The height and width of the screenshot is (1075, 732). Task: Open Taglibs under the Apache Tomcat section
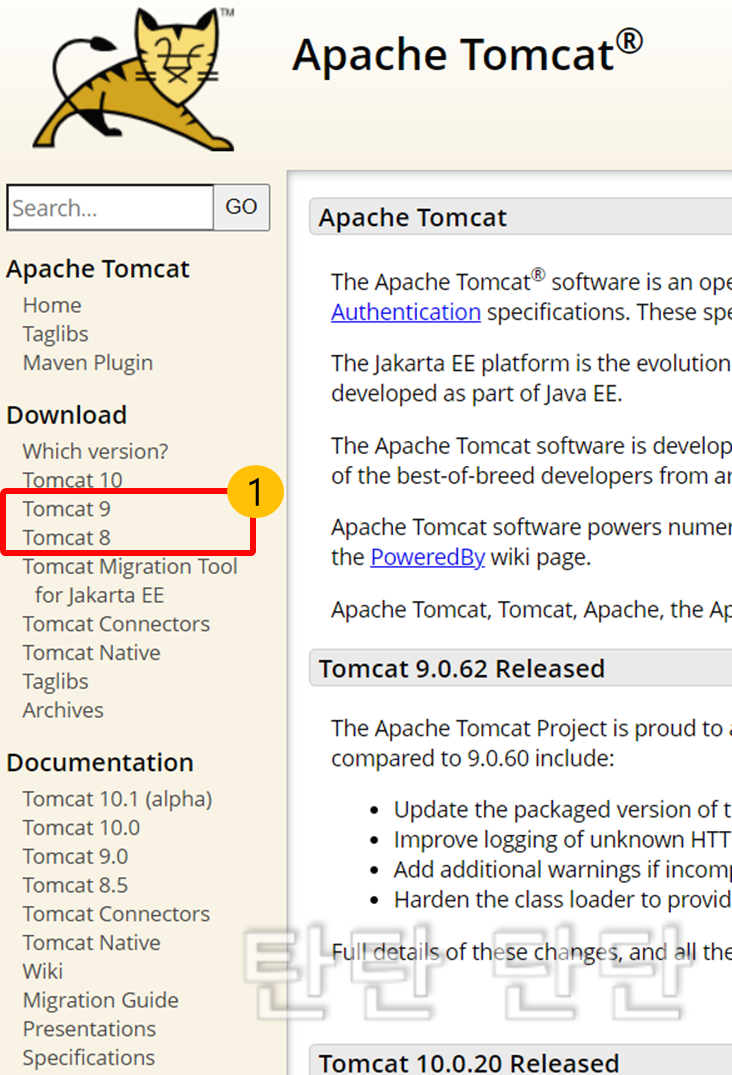coord(56,334)
